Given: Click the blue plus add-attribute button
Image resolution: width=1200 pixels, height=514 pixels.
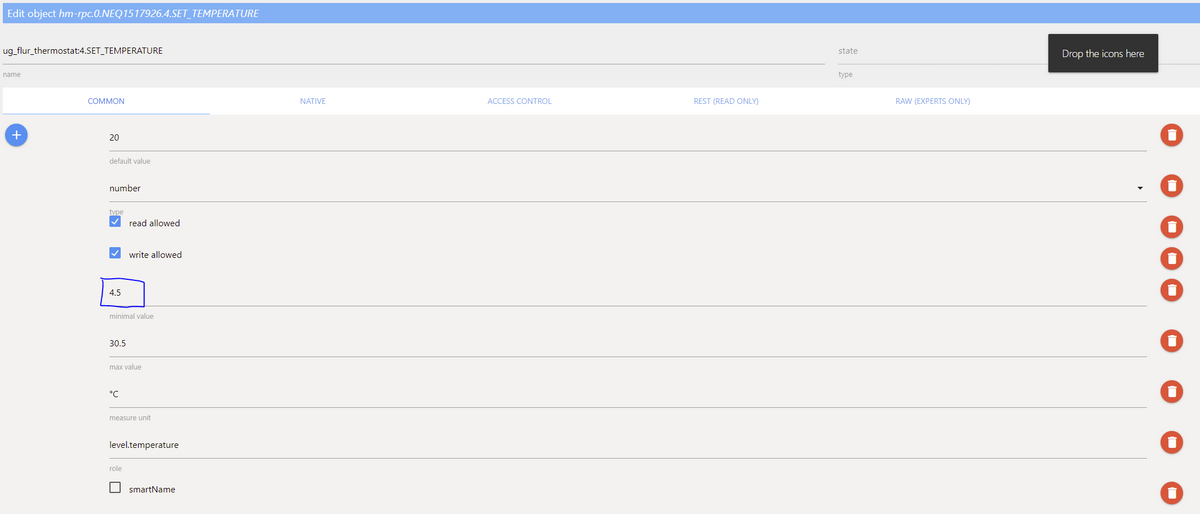Looking at the screenshot, I should tap(18, 136).
